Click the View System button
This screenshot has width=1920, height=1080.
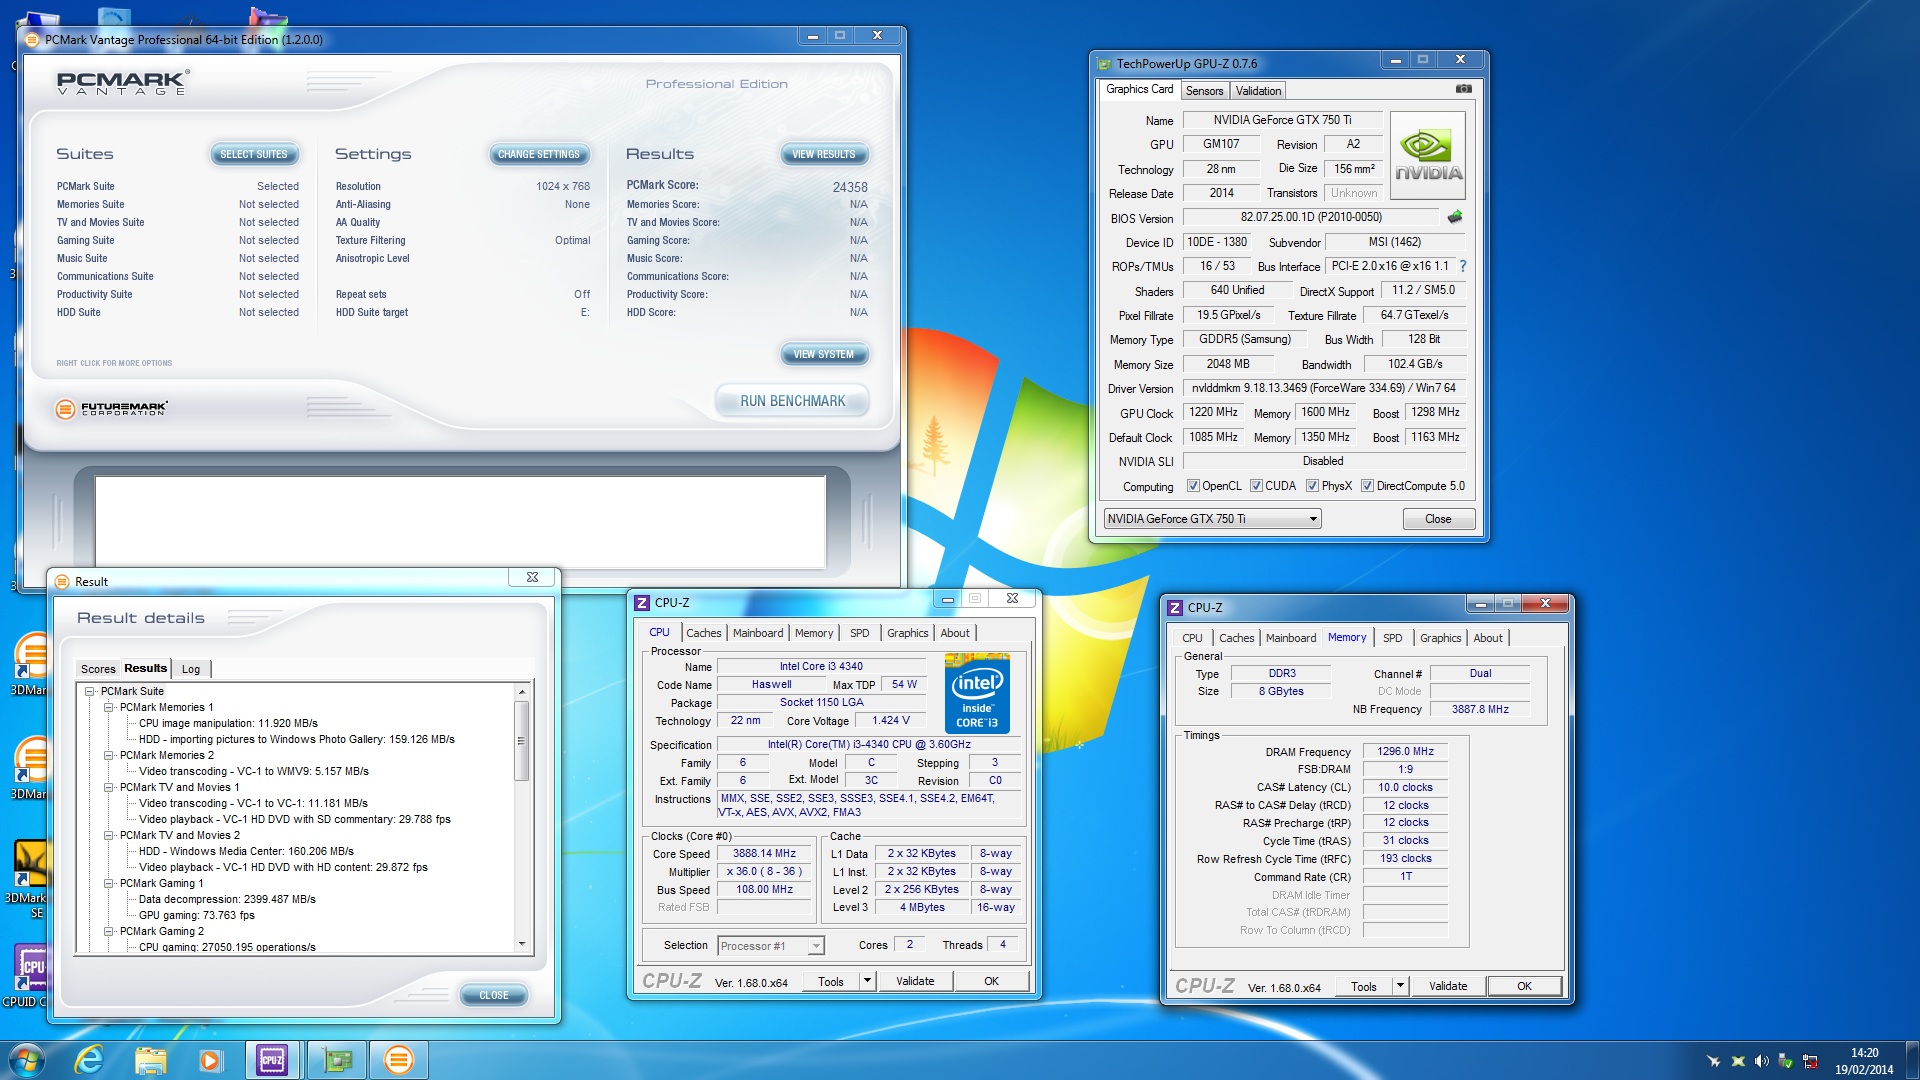click(x=824, y=354)
